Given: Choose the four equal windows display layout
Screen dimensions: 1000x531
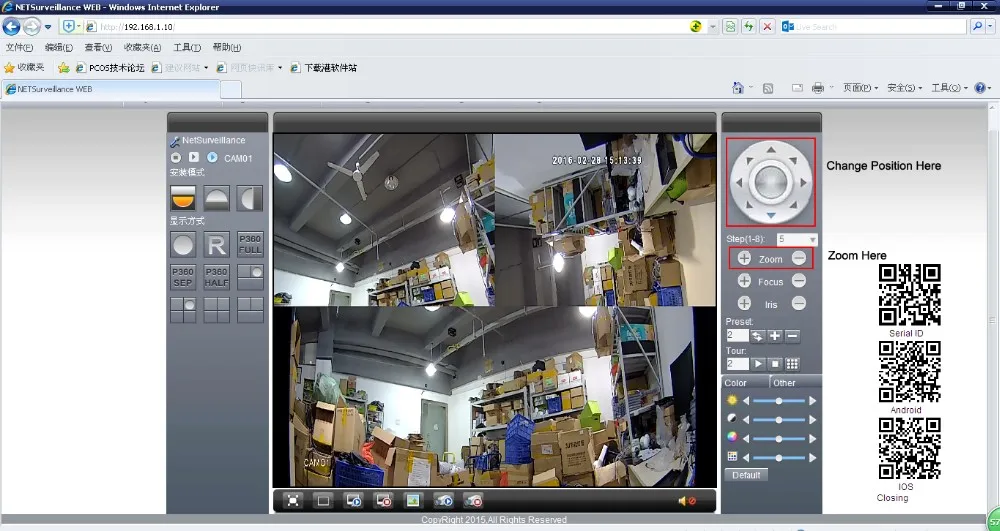Looking at the screenshot, I should point(217,310).
